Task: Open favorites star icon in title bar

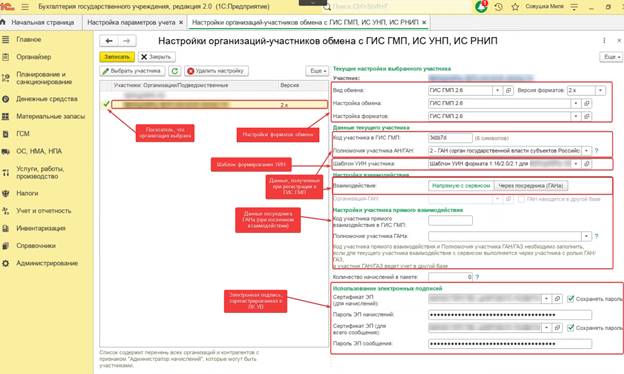Action: click(515, 7)
